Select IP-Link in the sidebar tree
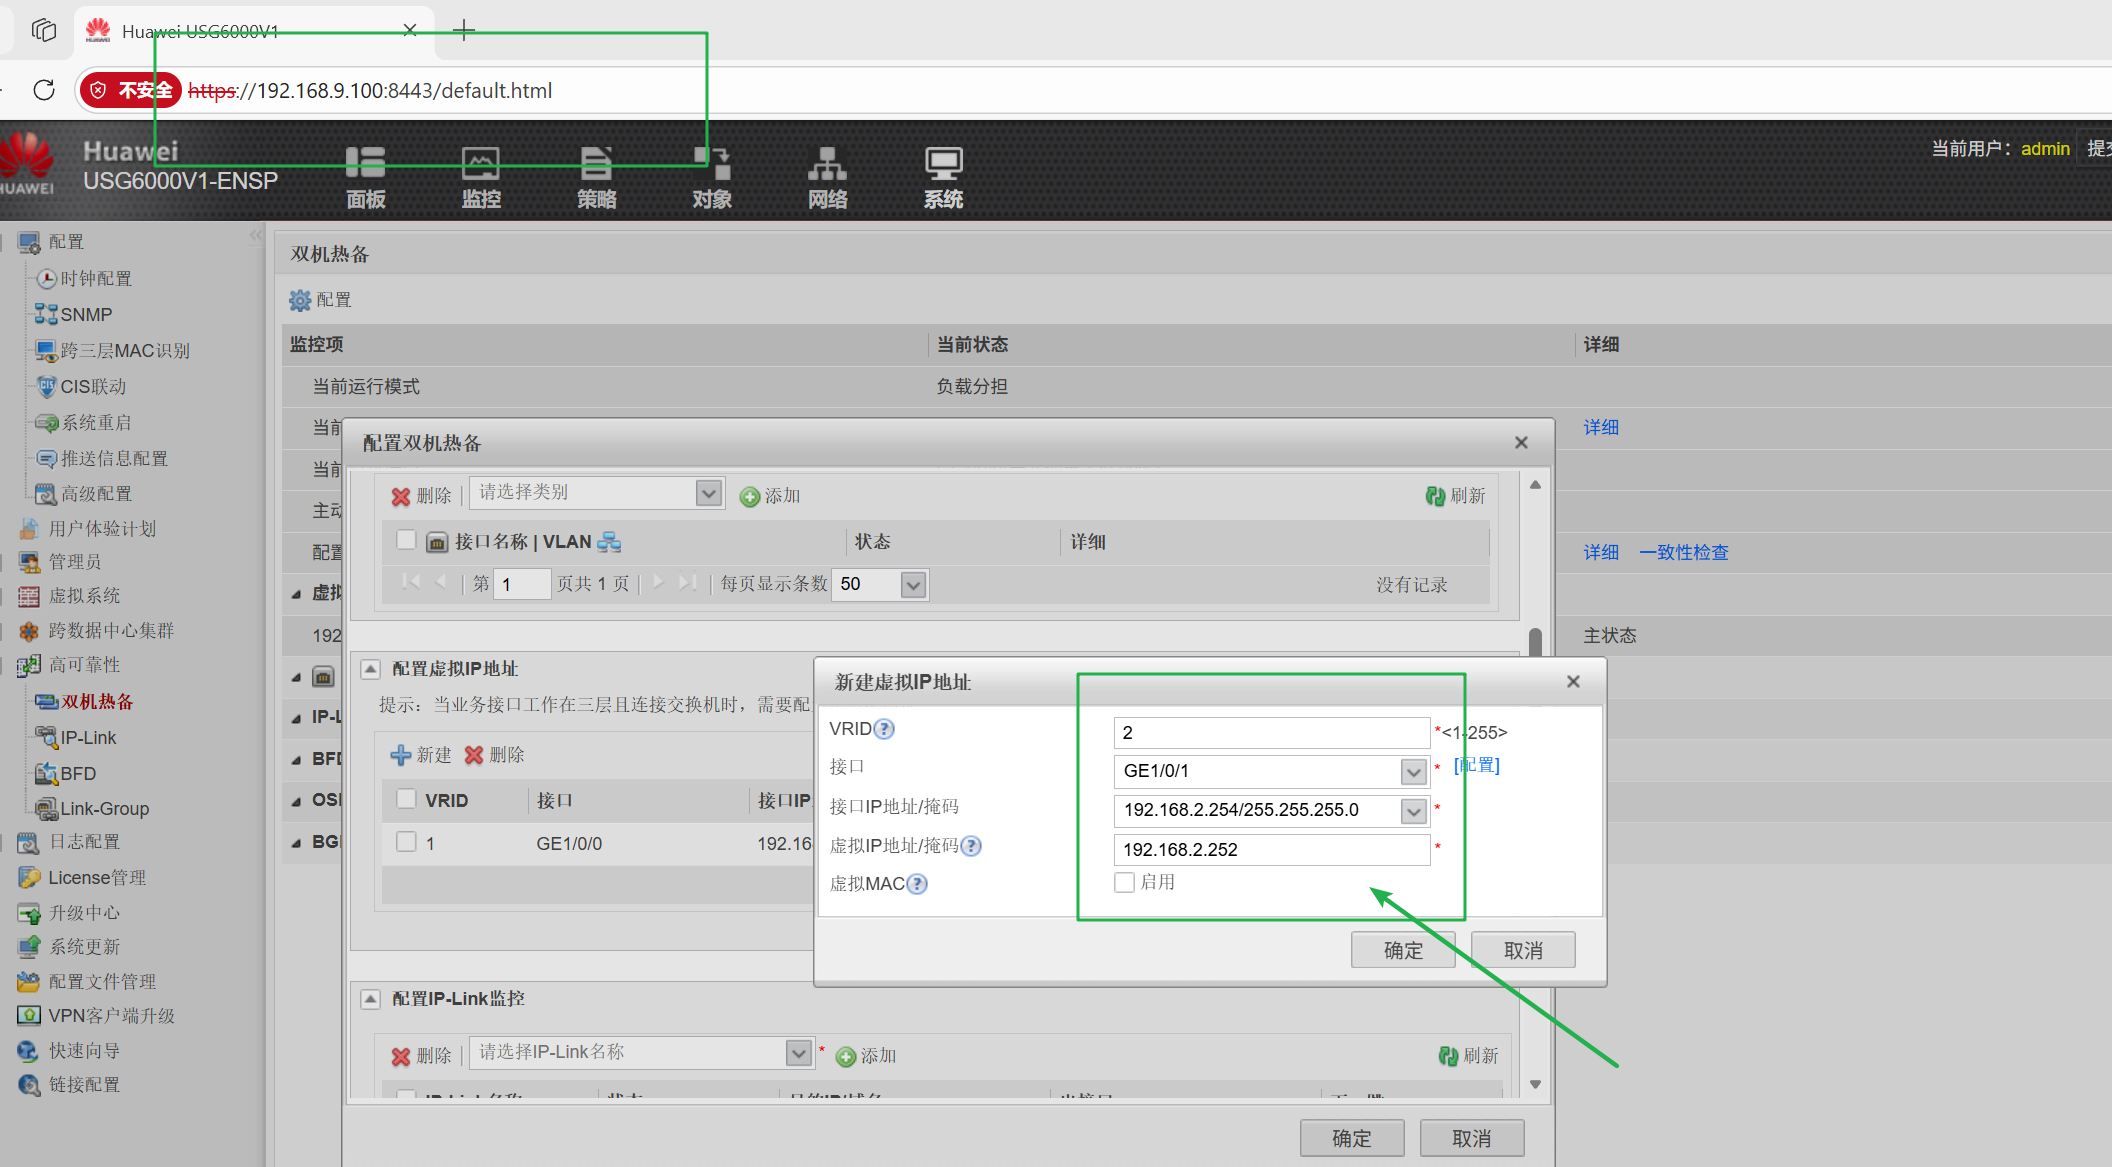The height and width of the screenshot is (1167, 2112). (x=88, y=738)
